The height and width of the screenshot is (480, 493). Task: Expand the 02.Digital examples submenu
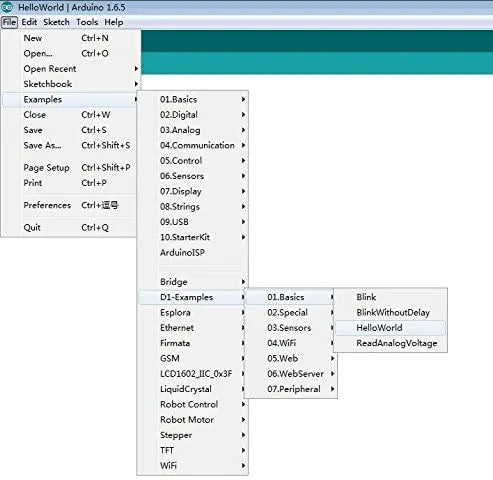193,115
